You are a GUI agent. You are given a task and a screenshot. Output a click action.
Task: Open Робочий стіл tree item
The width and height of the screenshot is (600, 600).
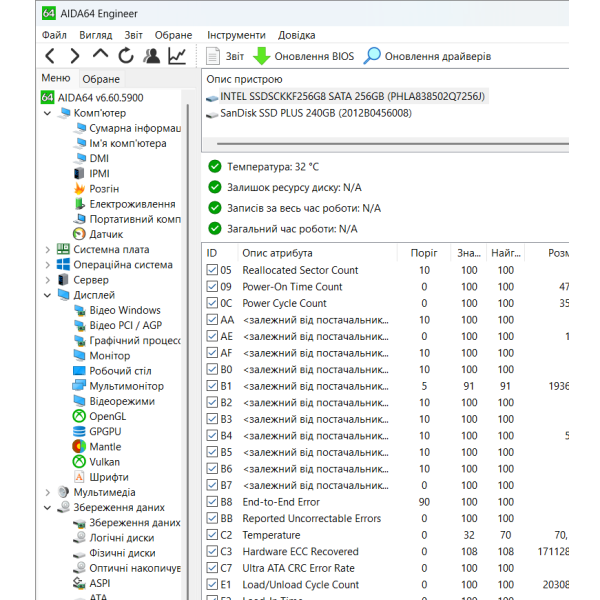click(112, 371)
